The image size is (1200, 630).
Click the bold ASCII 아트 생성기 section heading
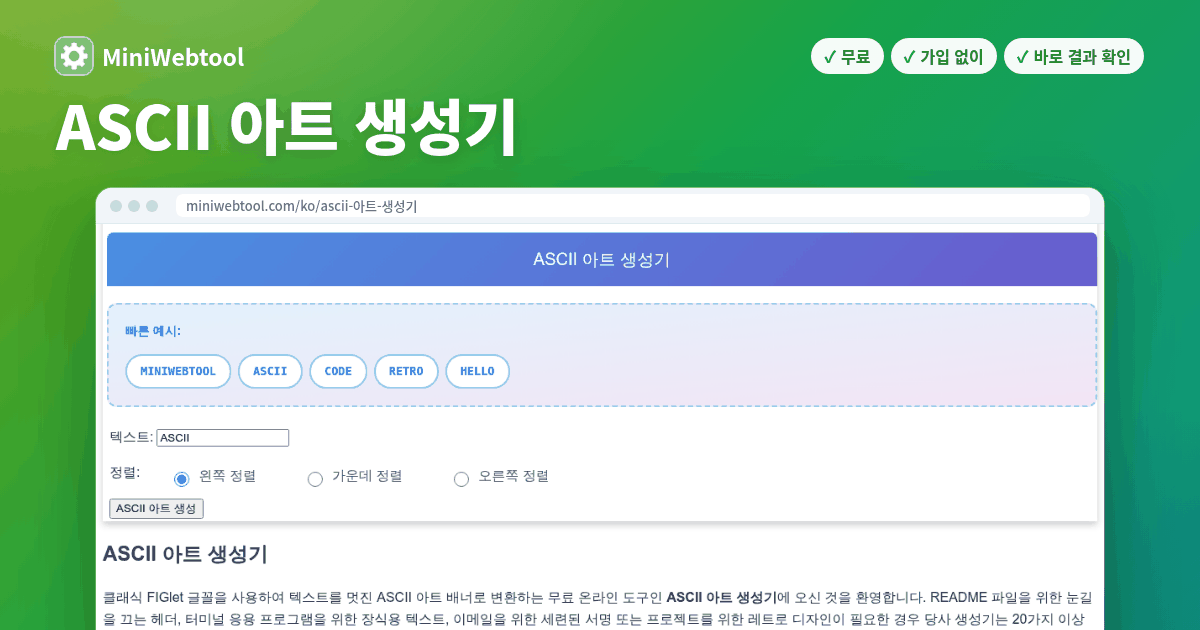[x=185, y=553]
